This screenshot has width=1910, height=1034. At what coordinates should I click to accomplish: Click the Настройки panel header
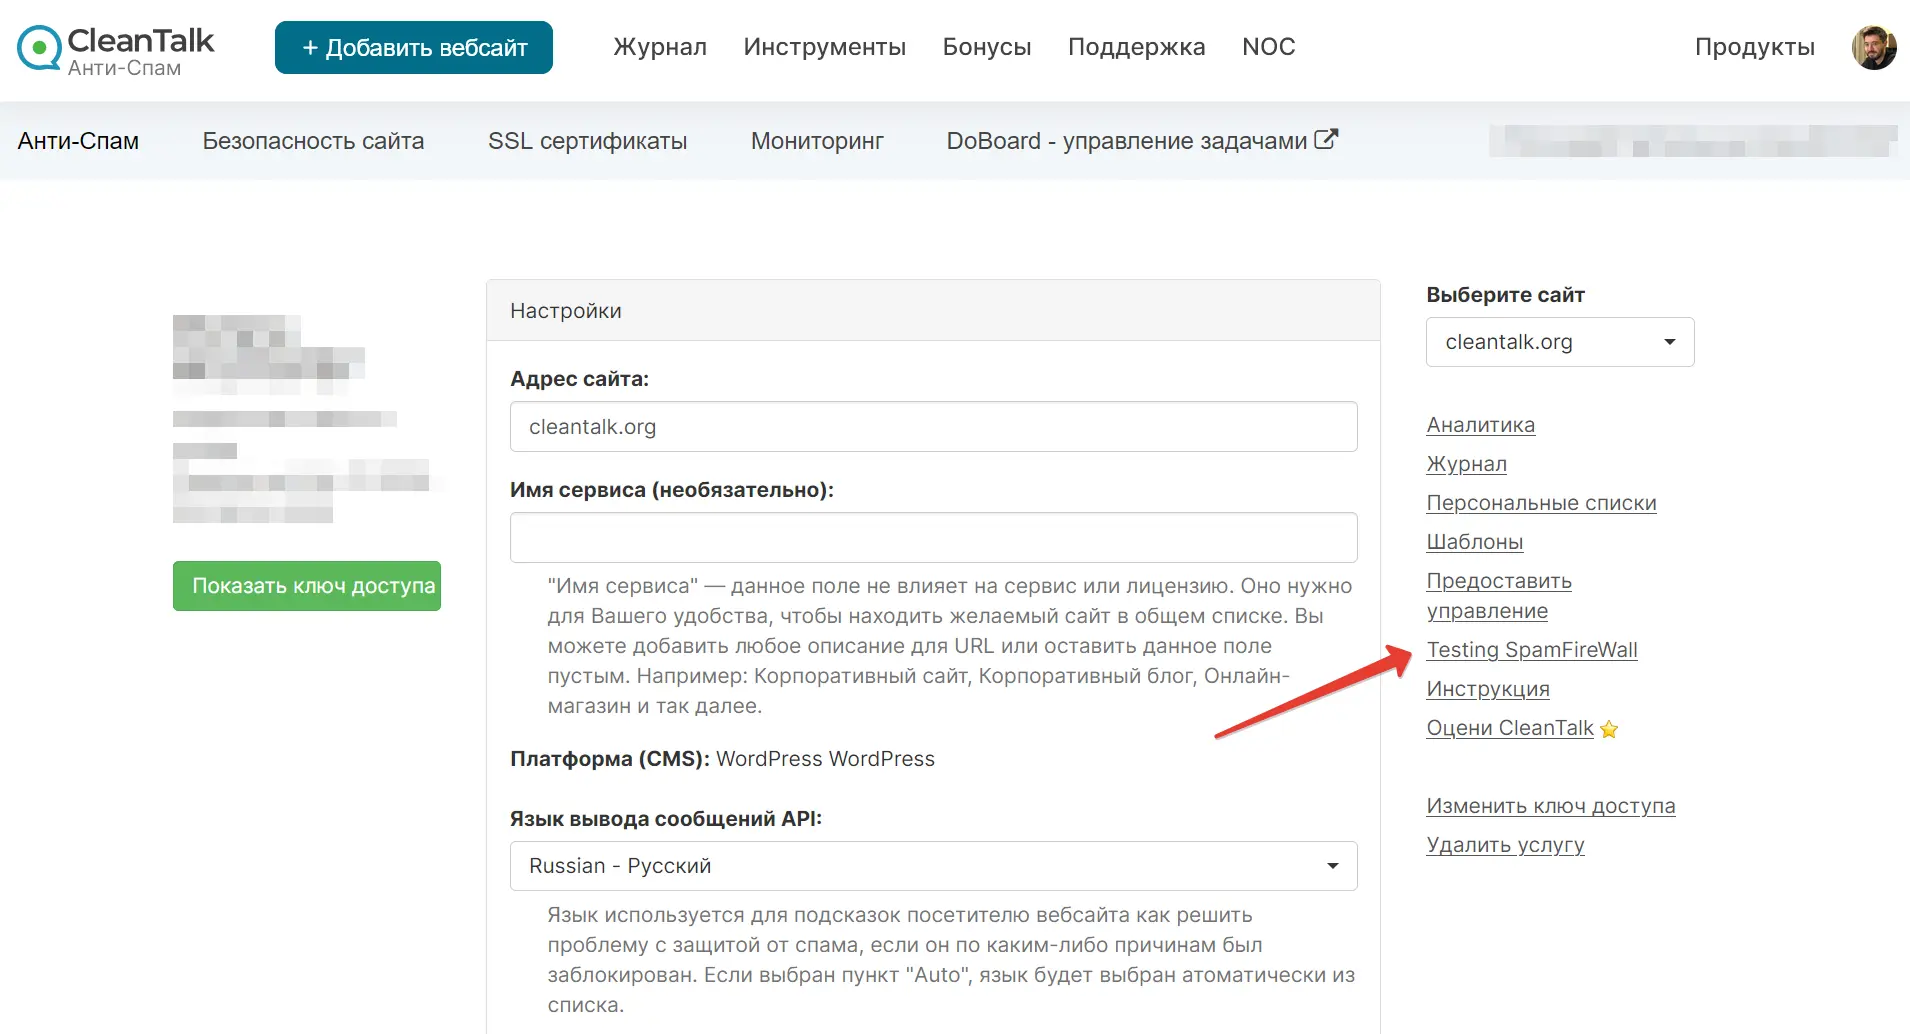(x=934, y=311)
